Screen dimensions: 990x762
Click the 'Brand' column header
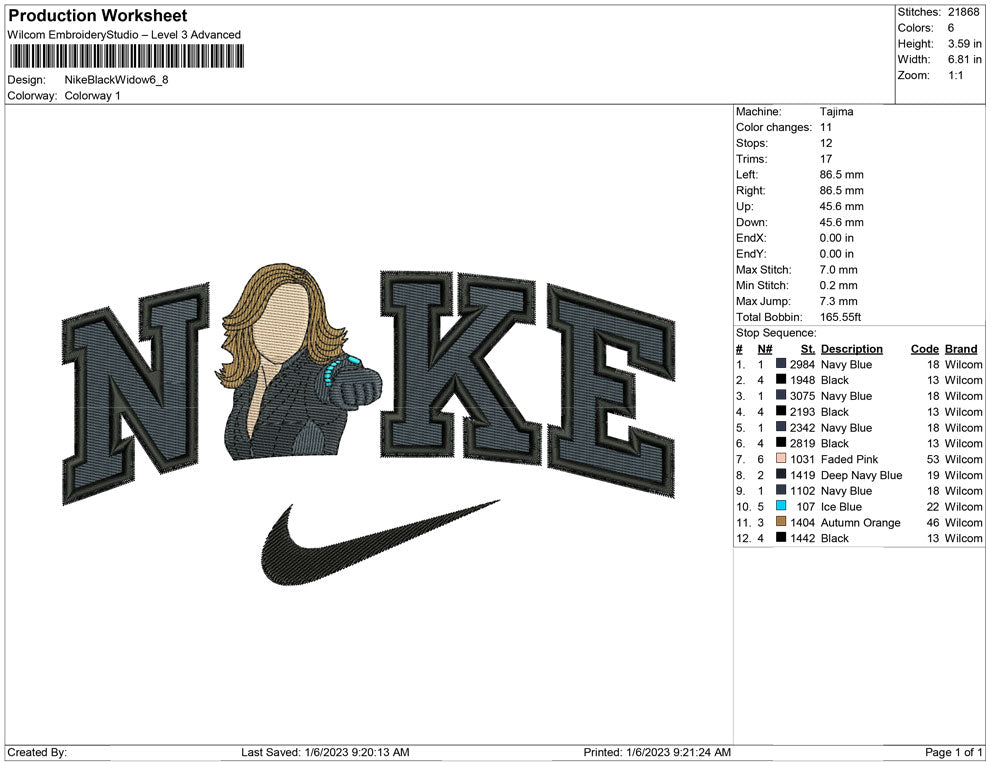[961, 348]
